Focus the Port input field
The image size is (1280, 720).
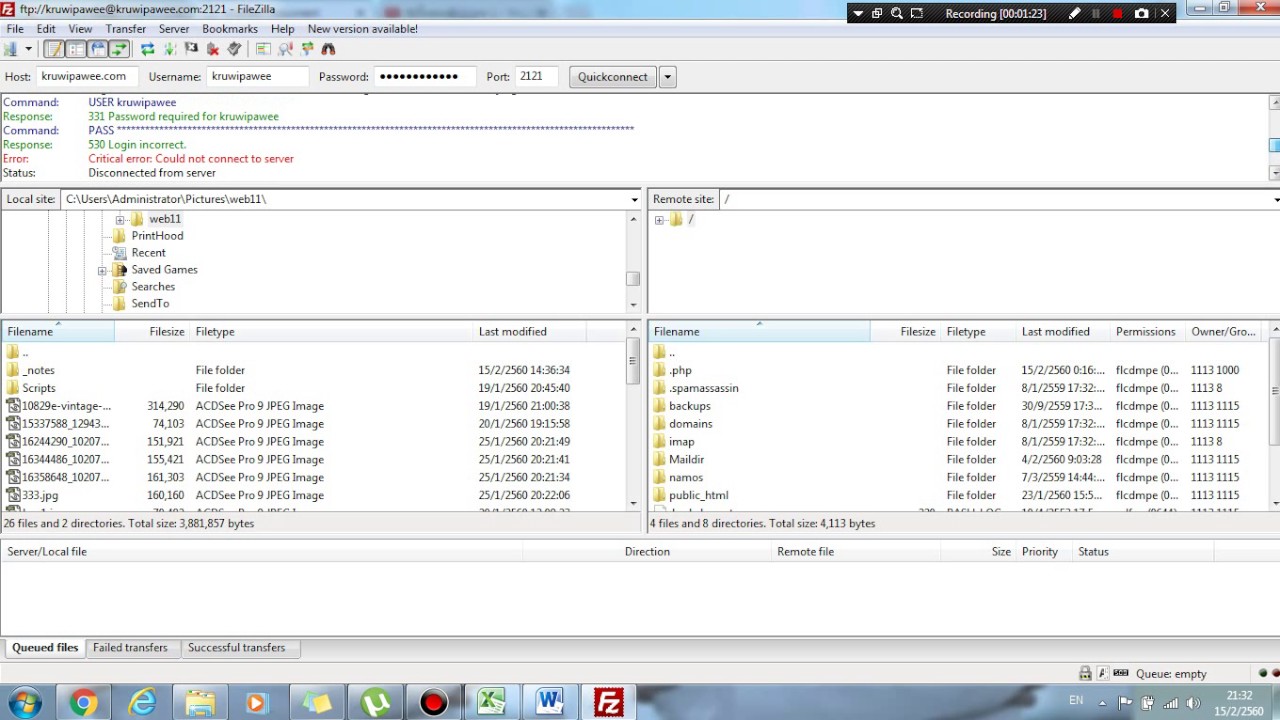[x=536, y=76]
